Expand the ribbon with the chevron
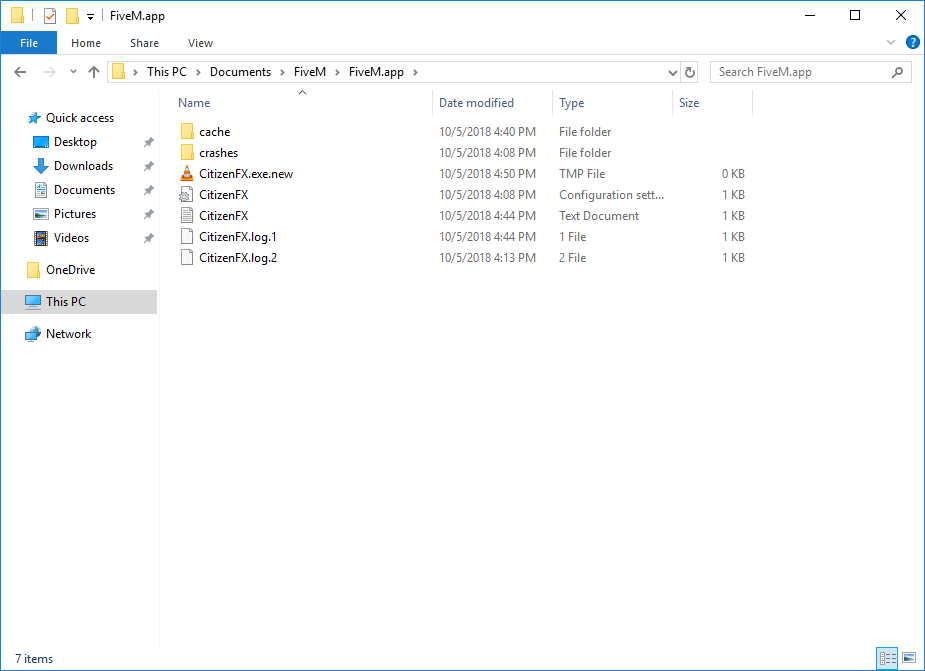 tap(891, 42)
